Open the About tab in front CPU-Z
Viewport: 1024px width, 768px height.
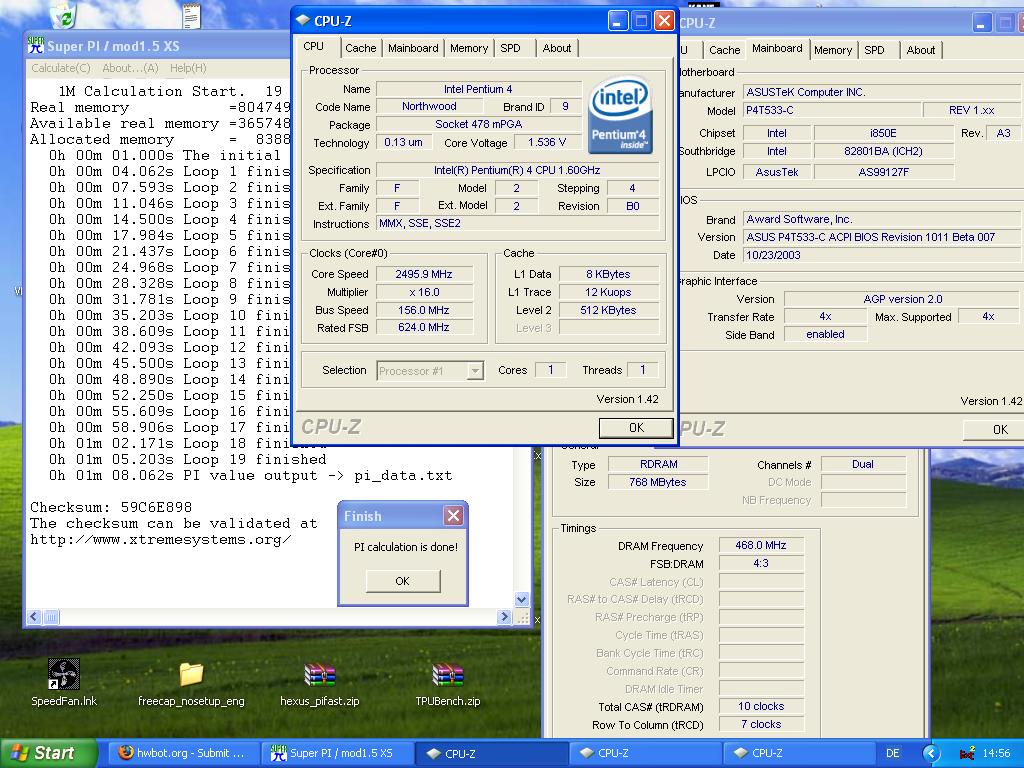pos(556,48)
